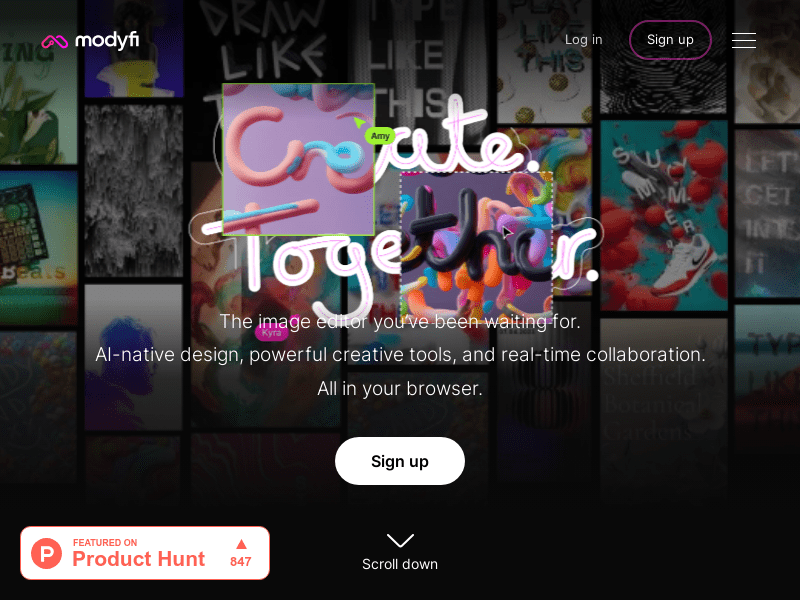The height and width of the screenshot is (600, 800).
Task: Click the 847 upvote count
Action: coord(240,562)
